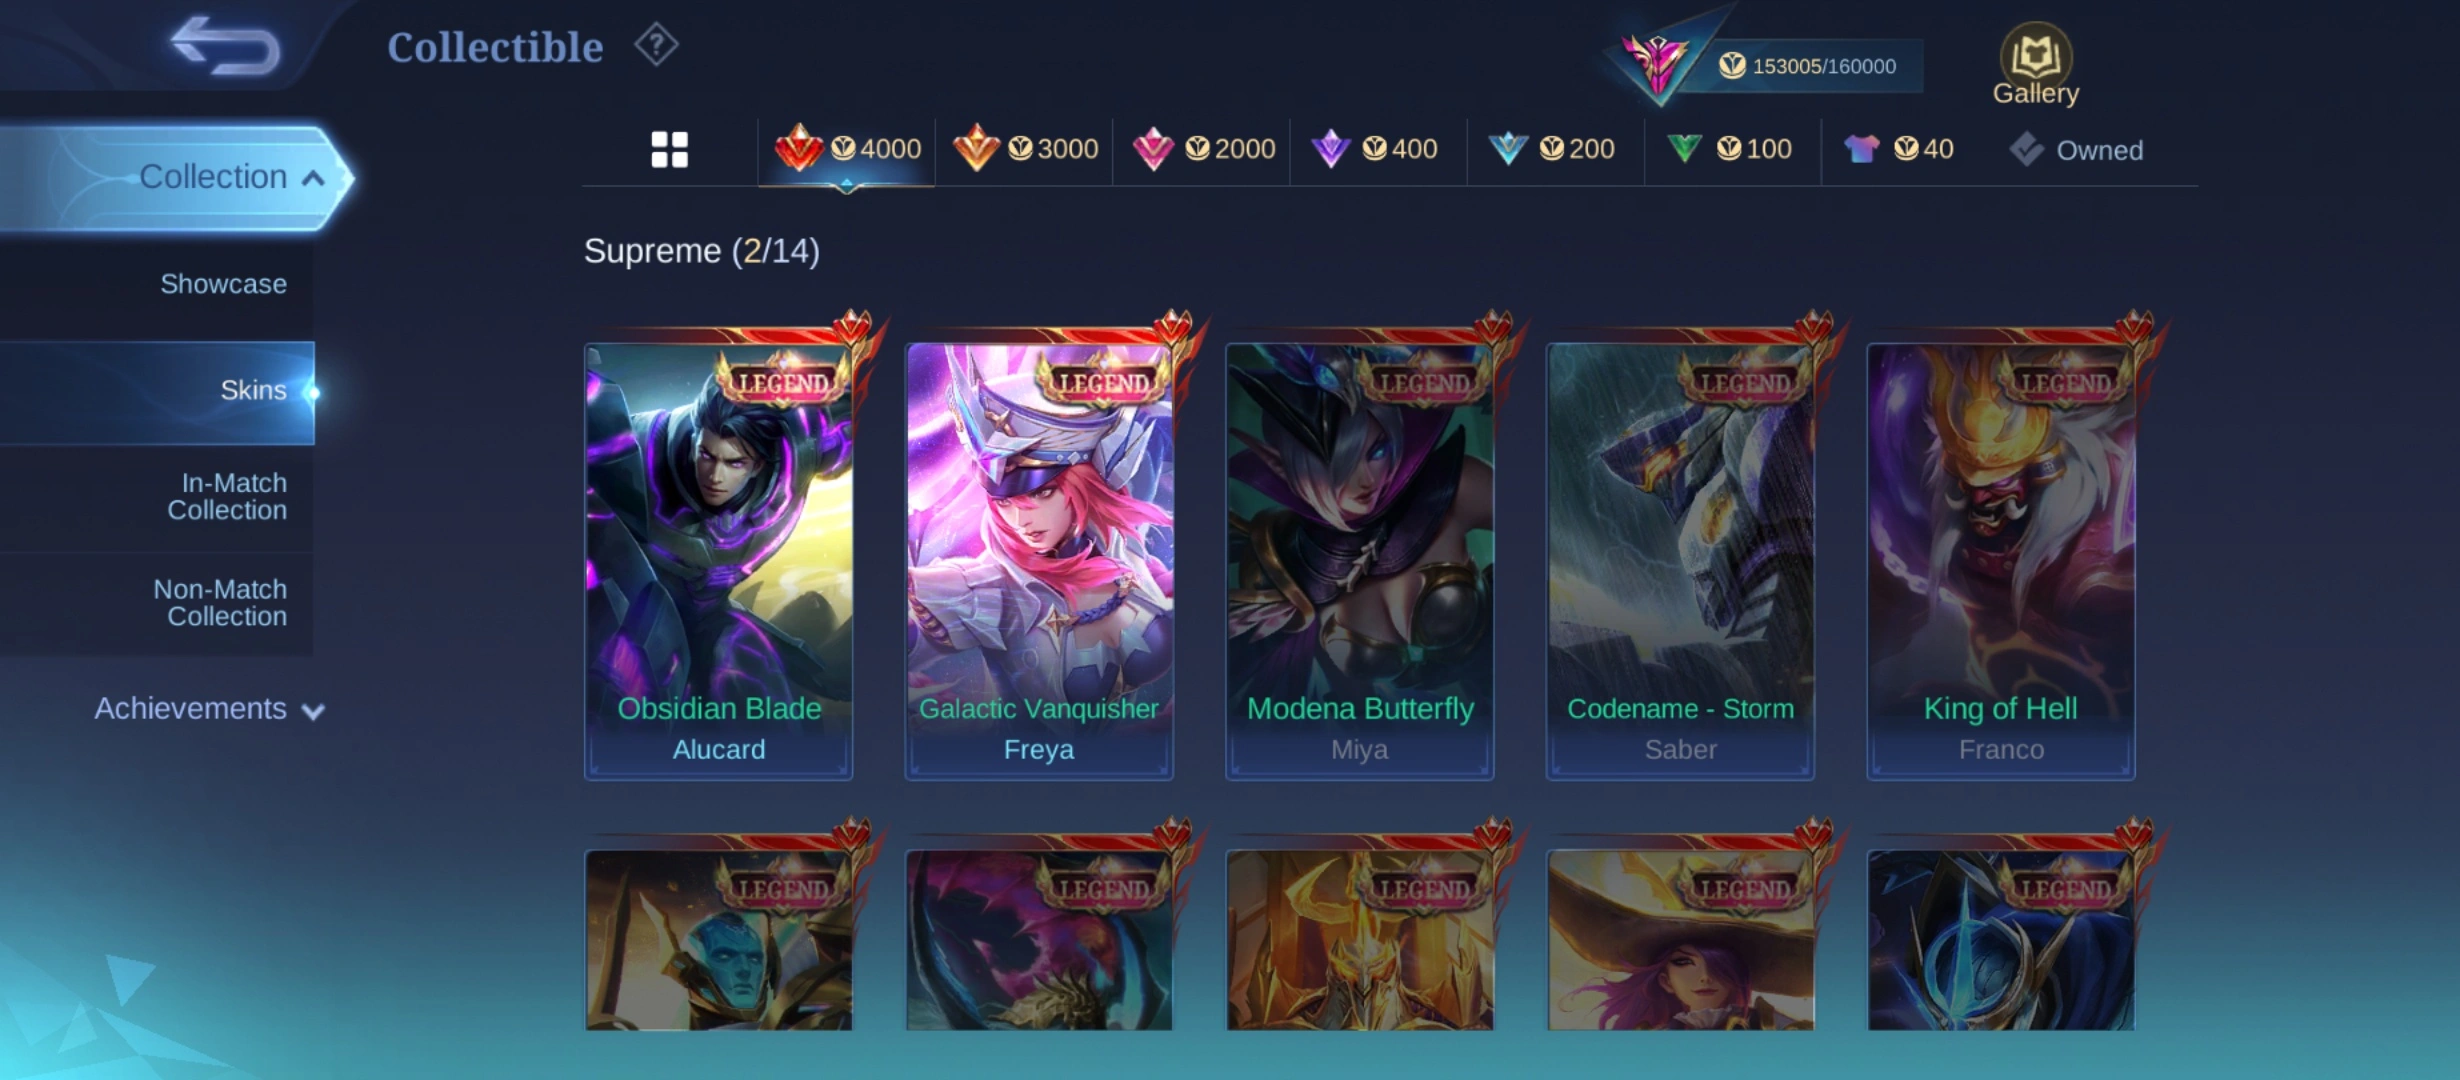The image size is (2460, 1080).
Task: Go back using the return arrow
Action: 225,46
